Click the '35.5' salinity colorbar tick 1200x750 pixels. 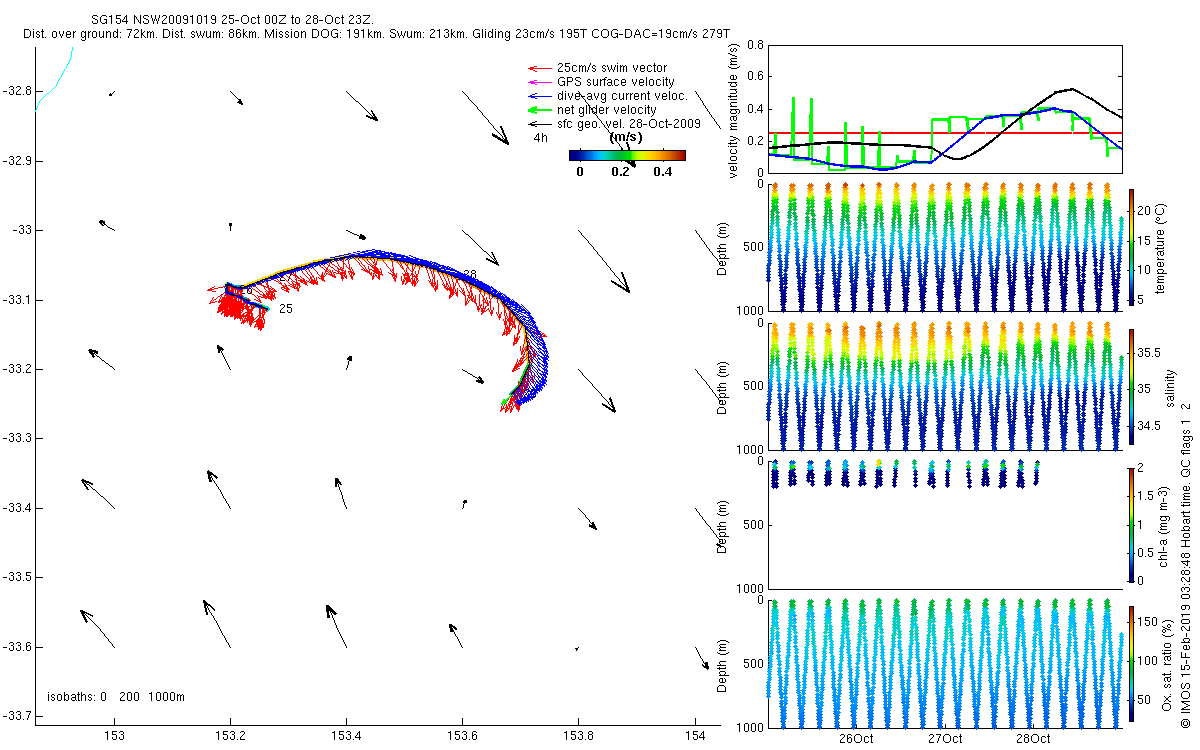coord(1150,353)
